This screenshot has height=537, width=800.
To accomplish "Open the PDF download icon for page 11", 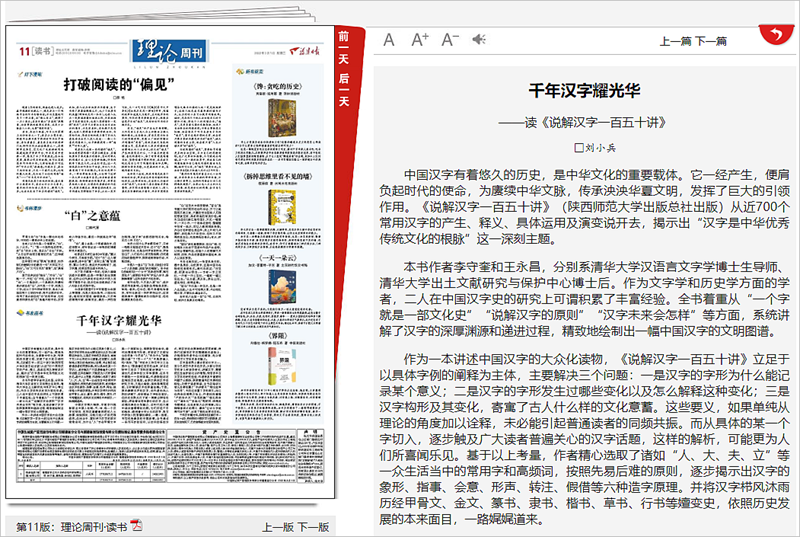I will [136, 525].
